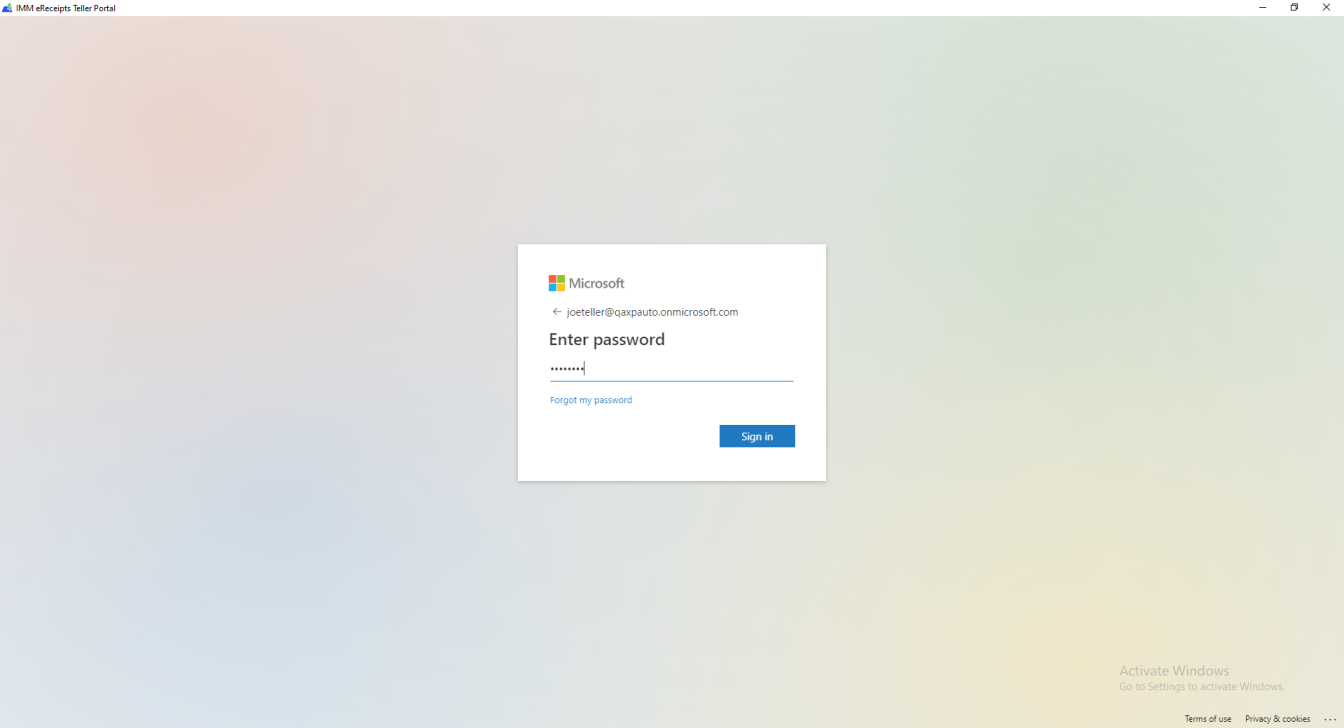Click empty title bar area beside window title

coord(680,8)
